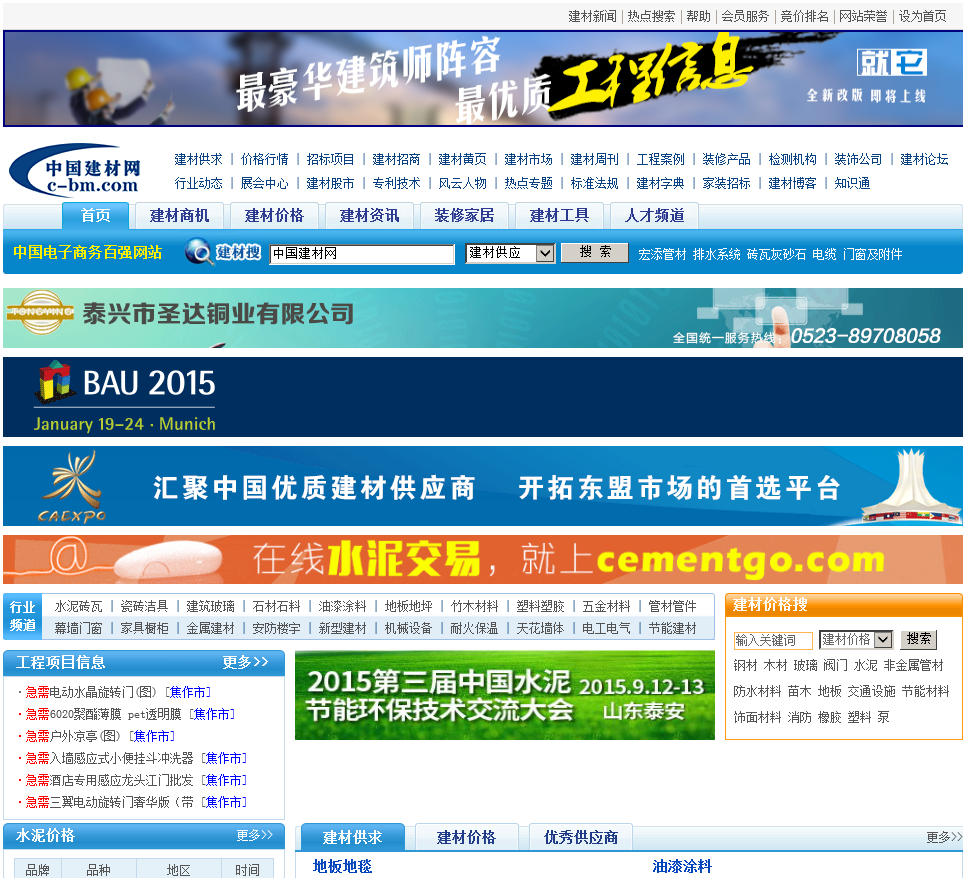Open the 工程信息 top banner ad

[483, 79]
